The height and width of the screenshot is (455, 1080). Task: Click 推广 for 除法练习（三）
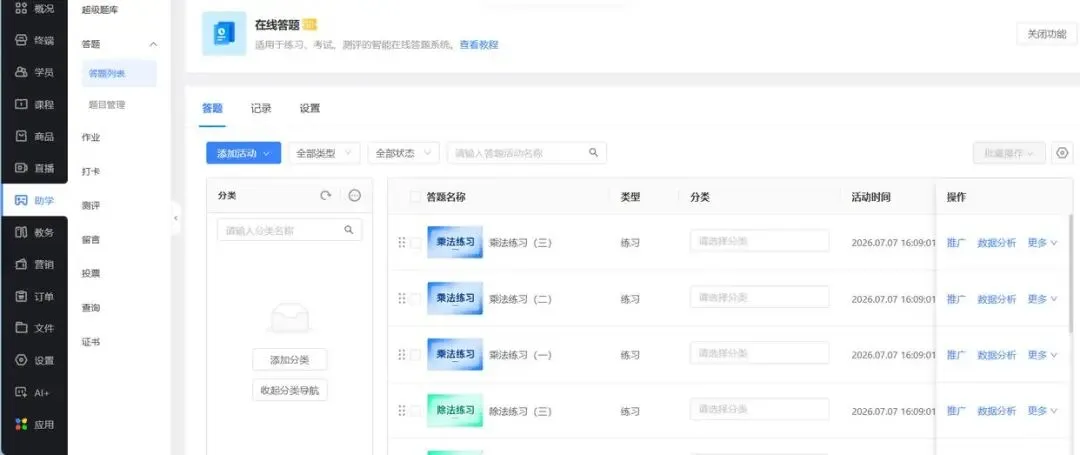click(956, 411)
